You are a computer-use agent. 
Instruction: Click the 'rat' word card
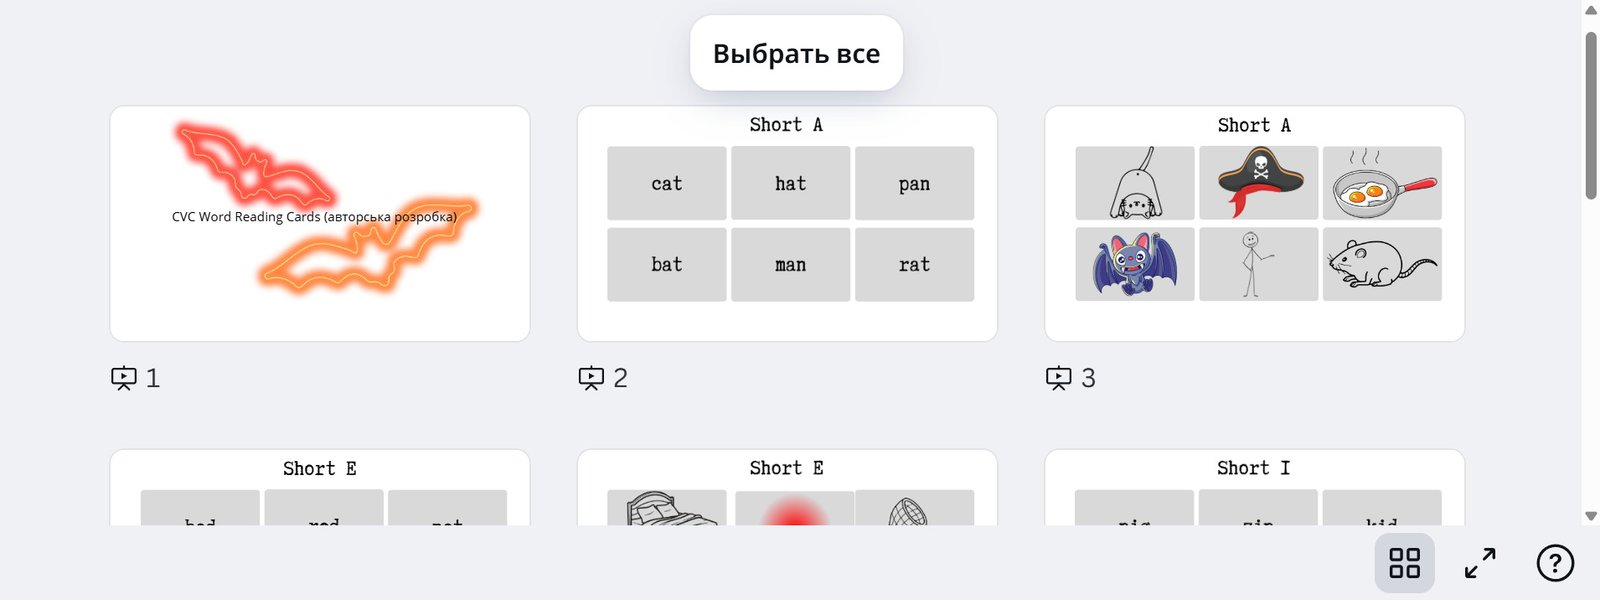pos(914,264)
